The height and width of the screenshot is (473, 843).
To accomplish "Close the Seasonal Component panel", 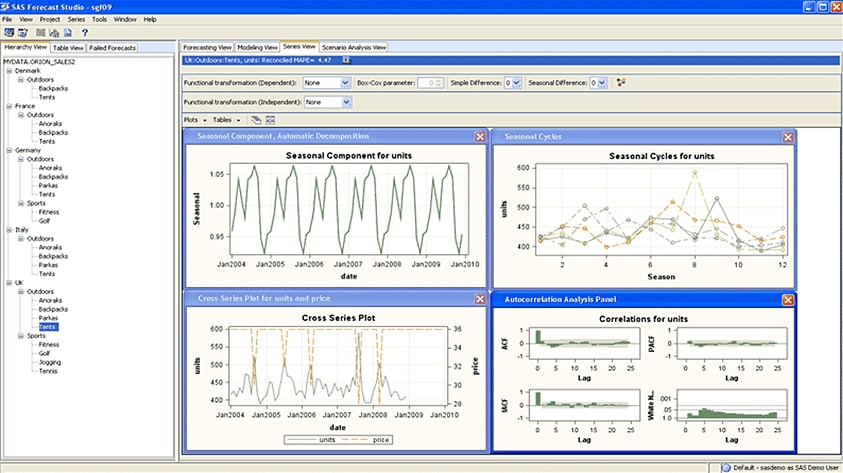I will coord(480,137).
